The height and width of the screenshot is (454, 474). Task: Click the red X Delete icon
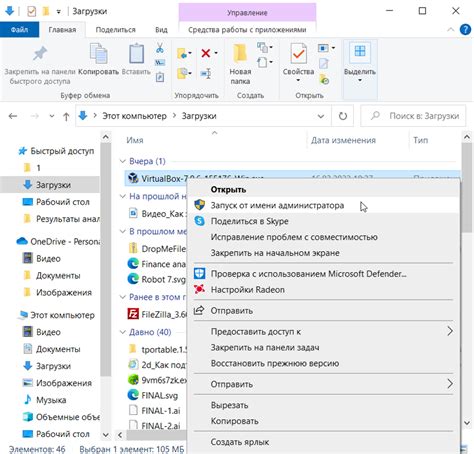pos(206,53)
